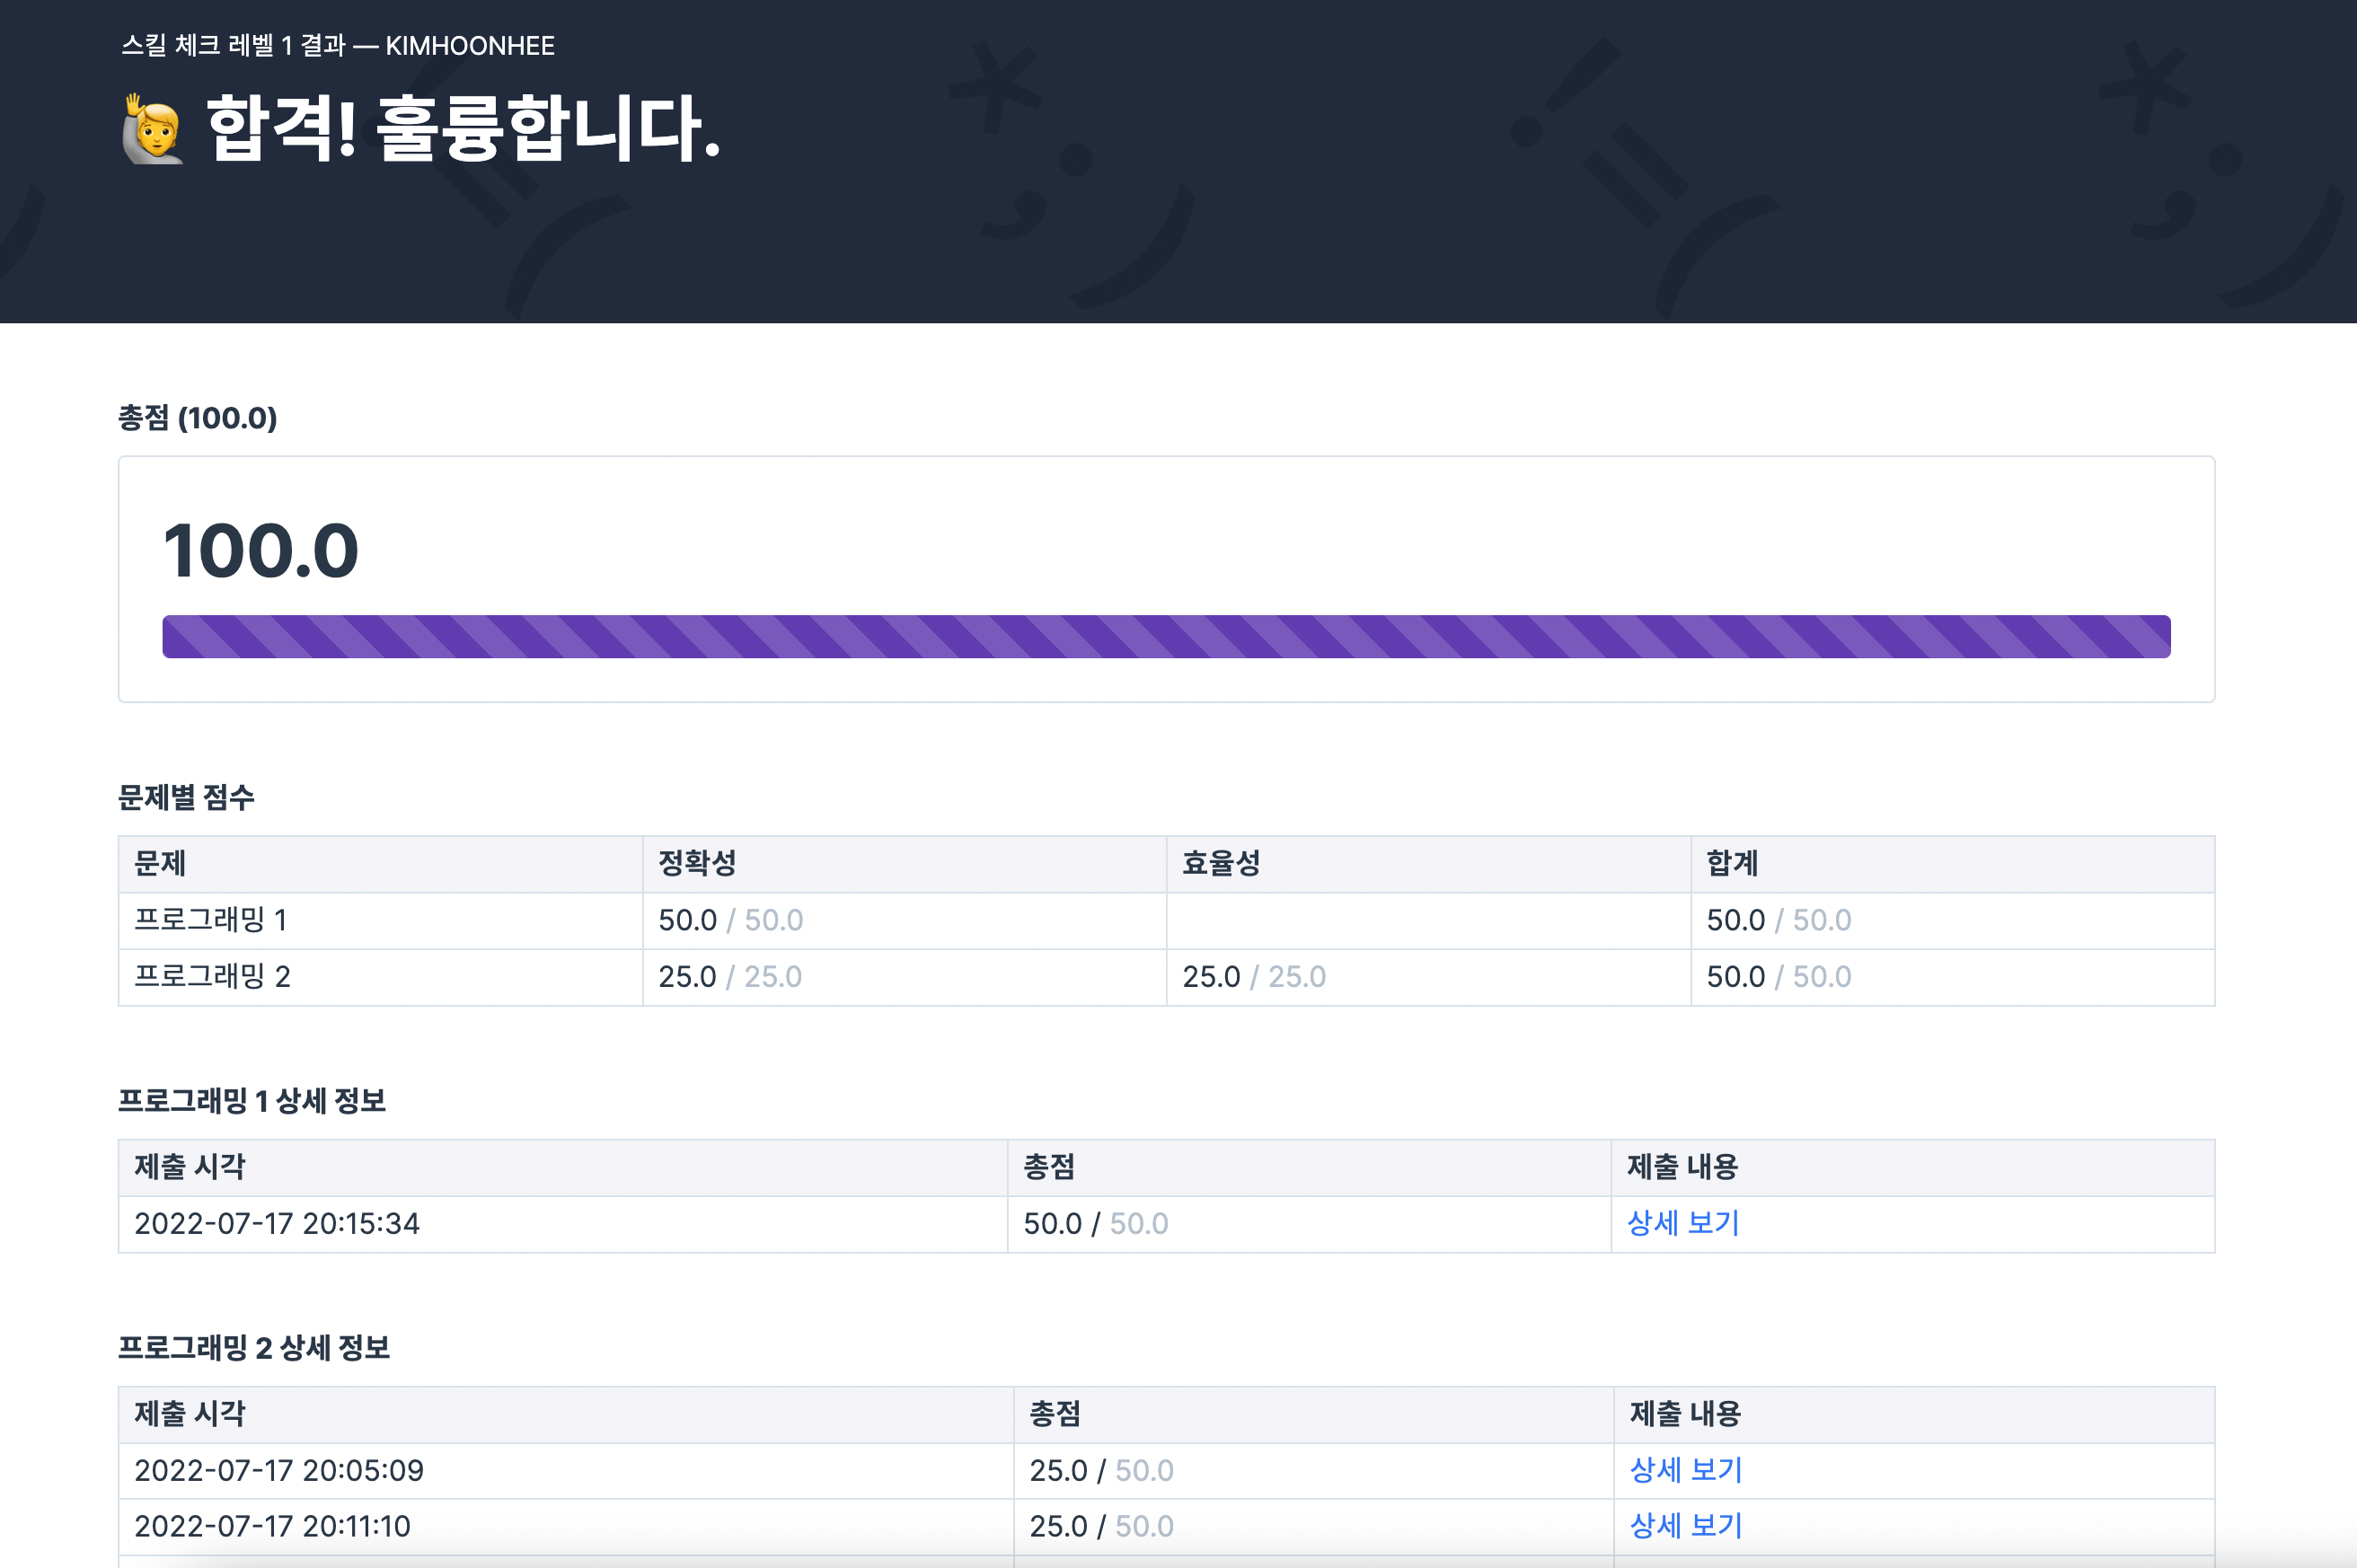Click the large 100.0 score value
The width and height of the screenshot is (2357, 1568).
click(x=261, y=551)
